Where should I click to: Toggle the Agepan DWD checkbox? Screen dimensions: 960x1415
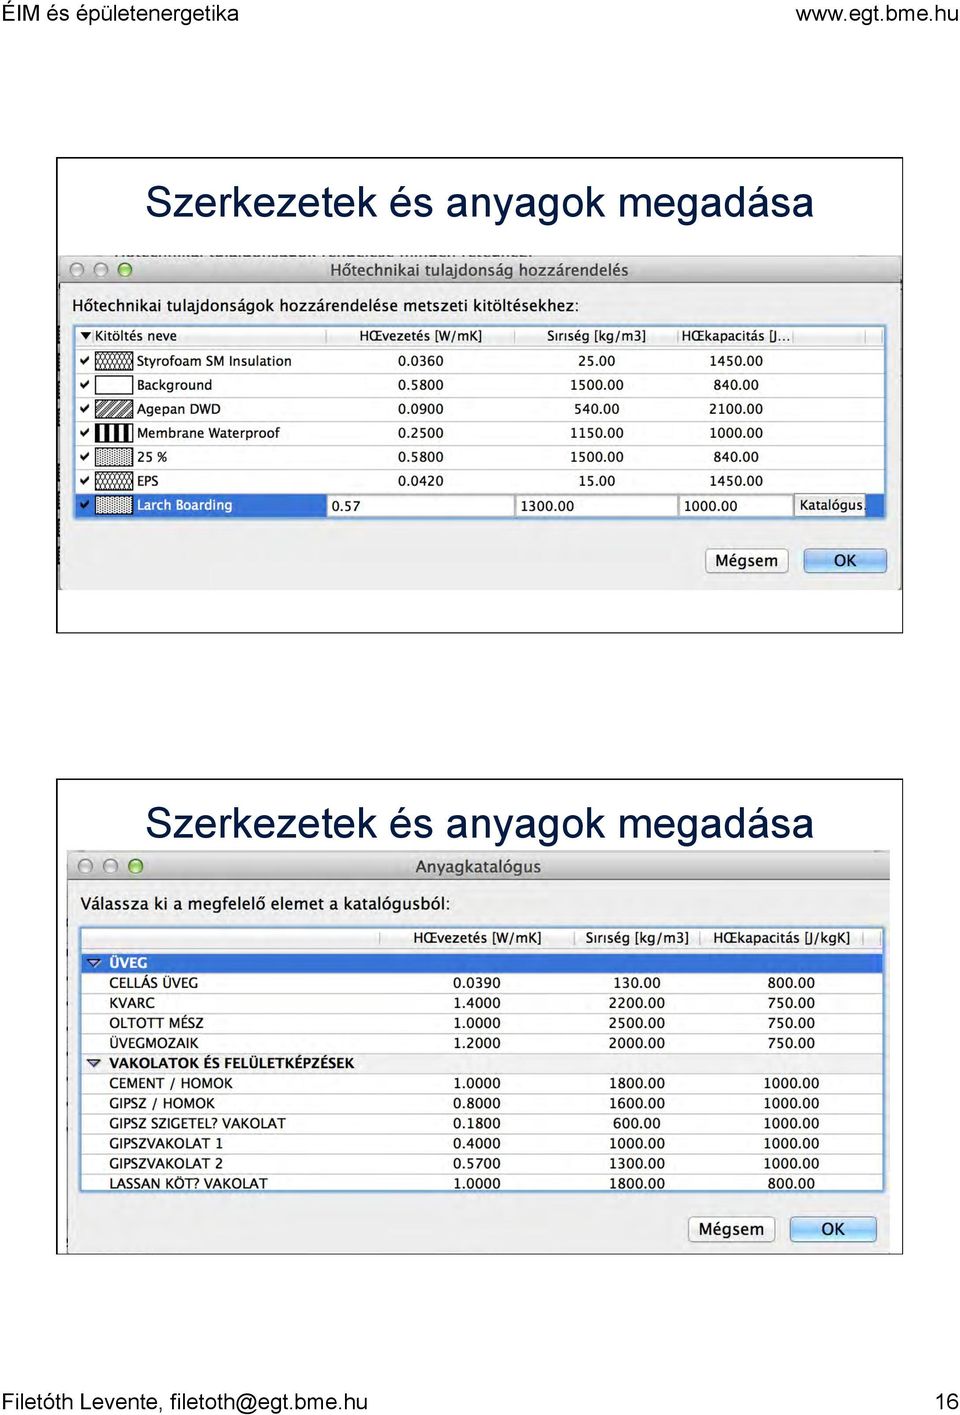[x=85, y=409]
